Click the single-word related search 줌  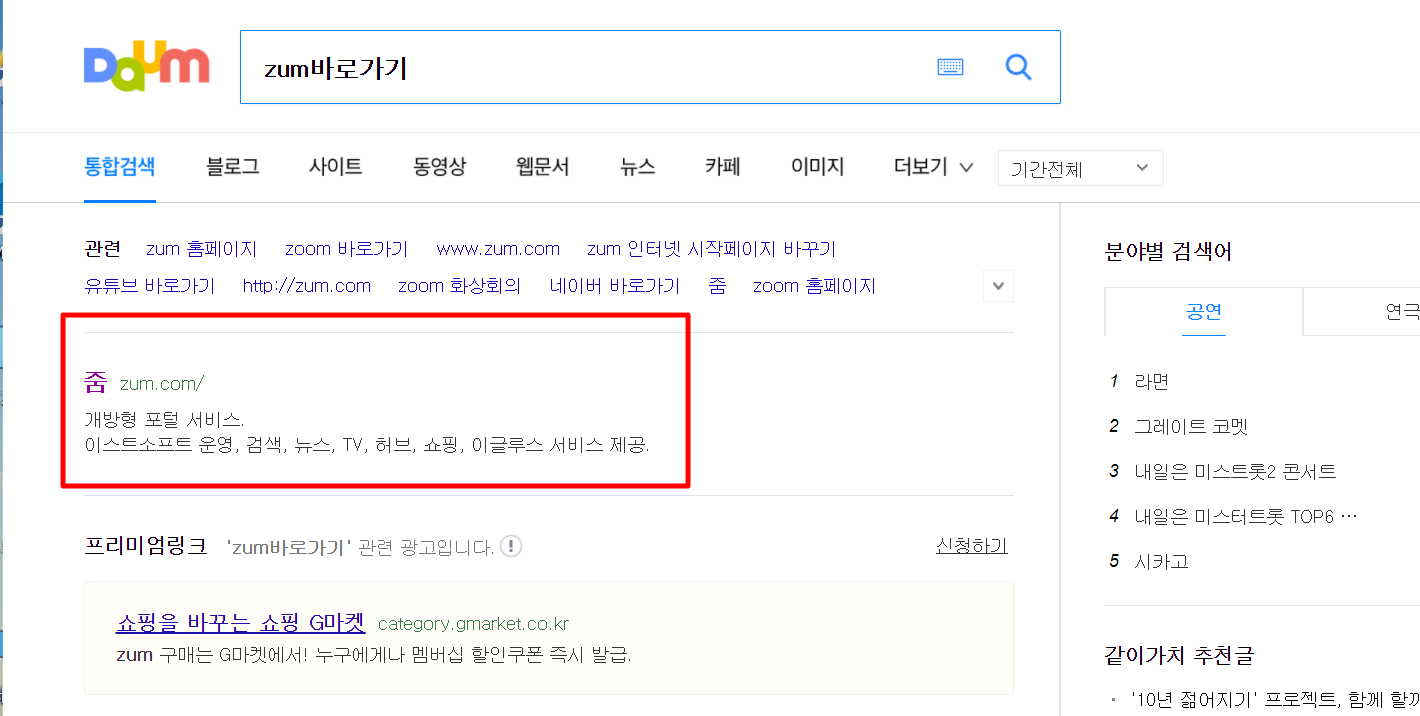click(x=717, y=286)
